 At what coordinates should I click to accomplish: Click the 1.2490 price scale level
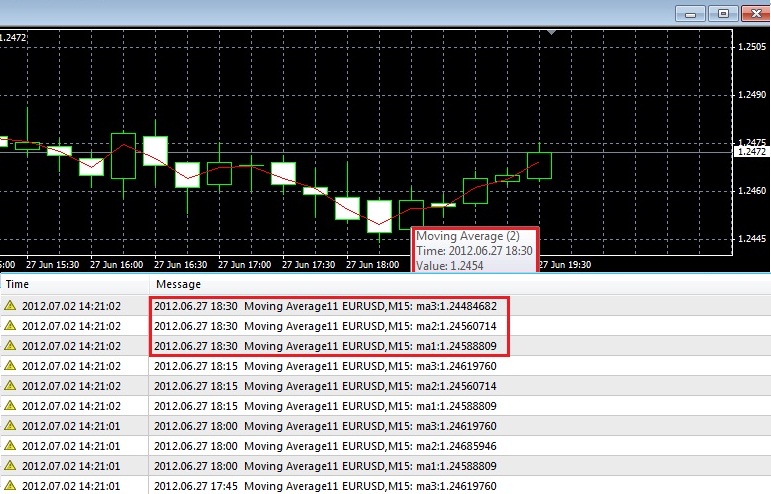[751, 95]
